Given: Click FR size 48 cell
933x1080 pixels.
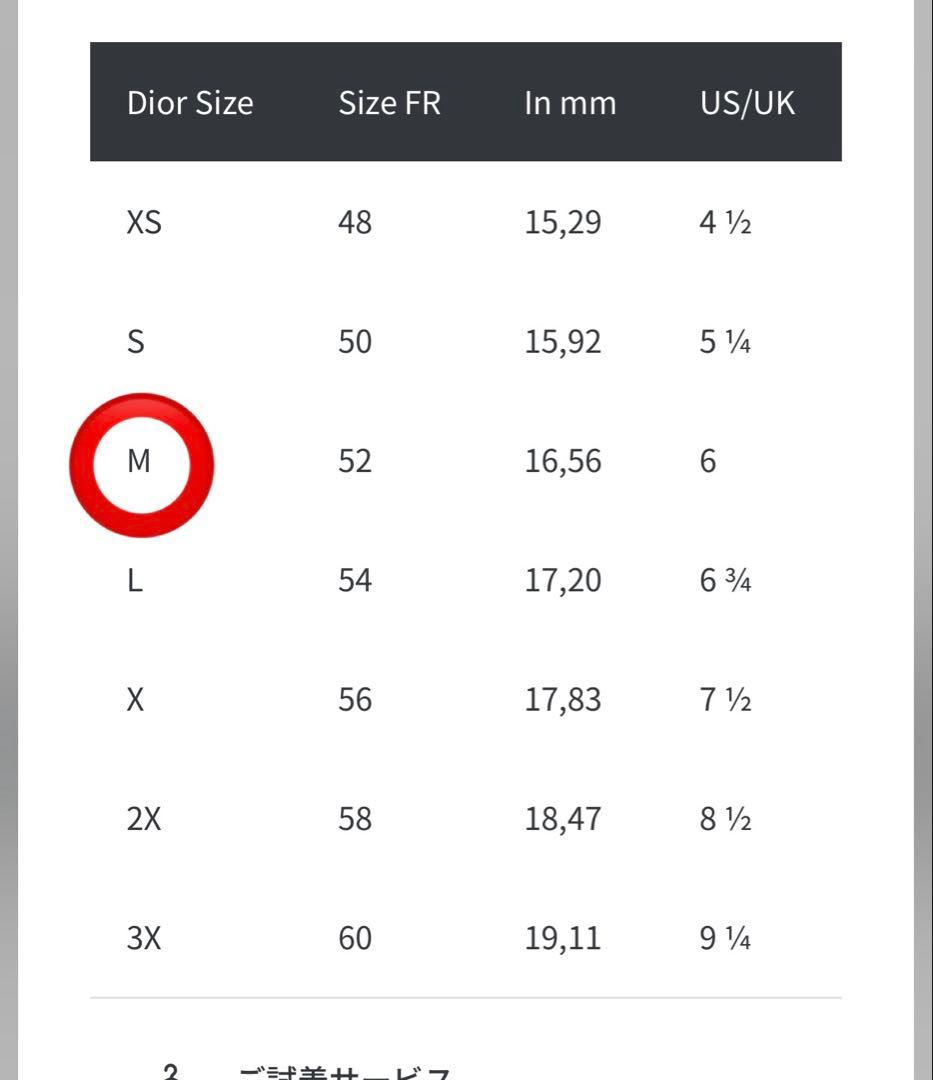Looking at the screenshot, I should (x=355, y=222).
